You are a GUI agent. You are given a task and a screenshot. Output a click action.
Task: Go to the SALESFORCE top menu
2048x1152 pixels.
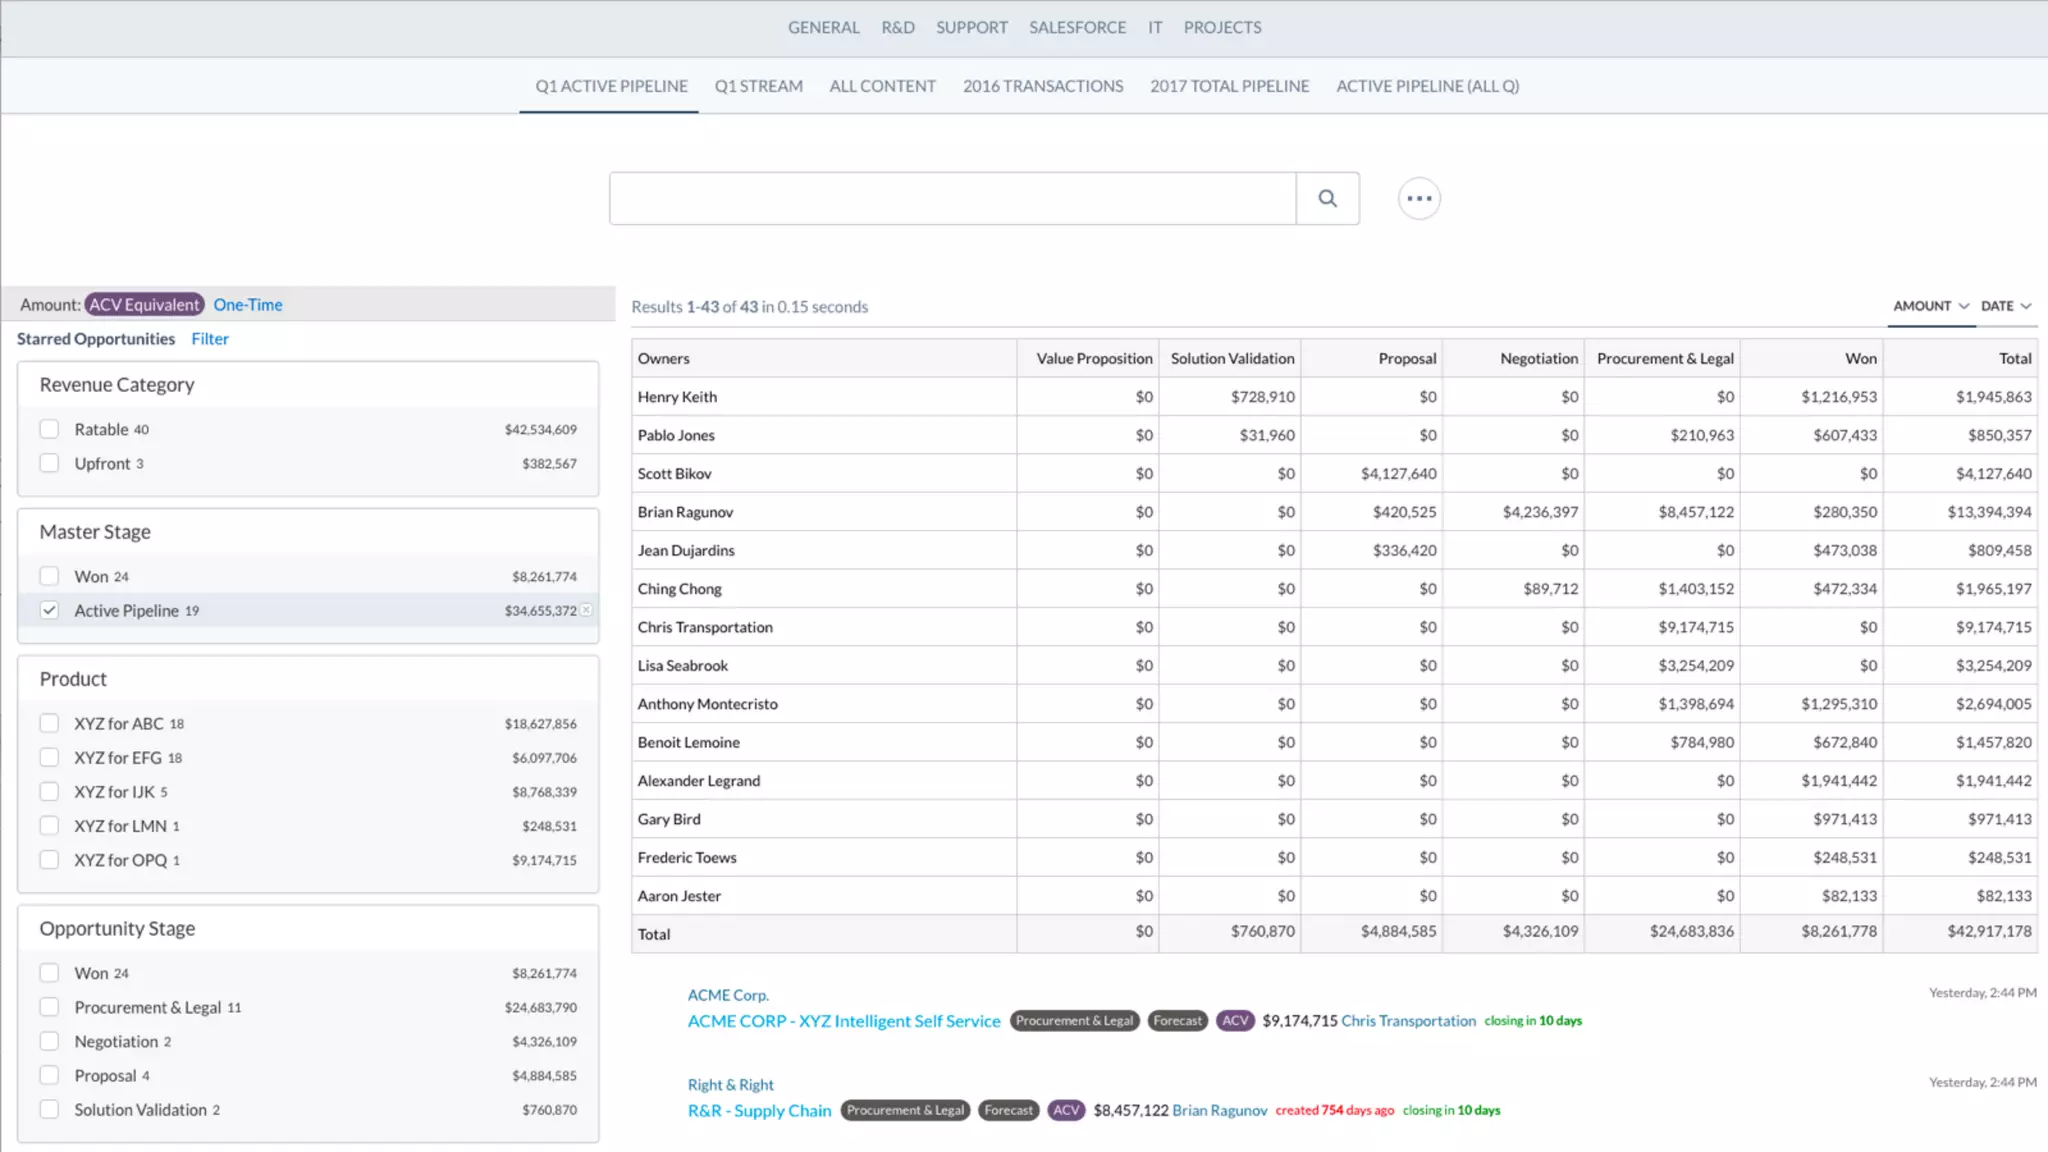(1077, 28)
